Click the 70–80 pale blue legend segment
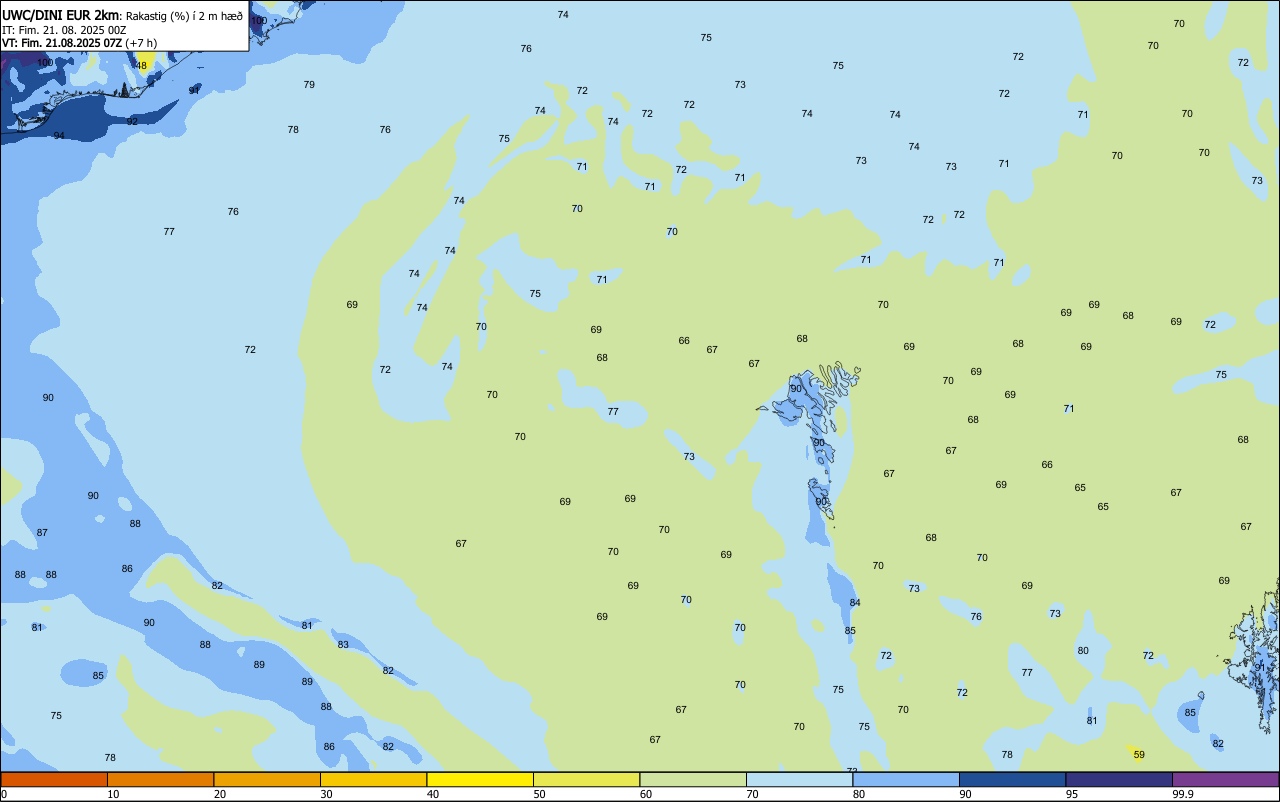 [x=799, y=779]
